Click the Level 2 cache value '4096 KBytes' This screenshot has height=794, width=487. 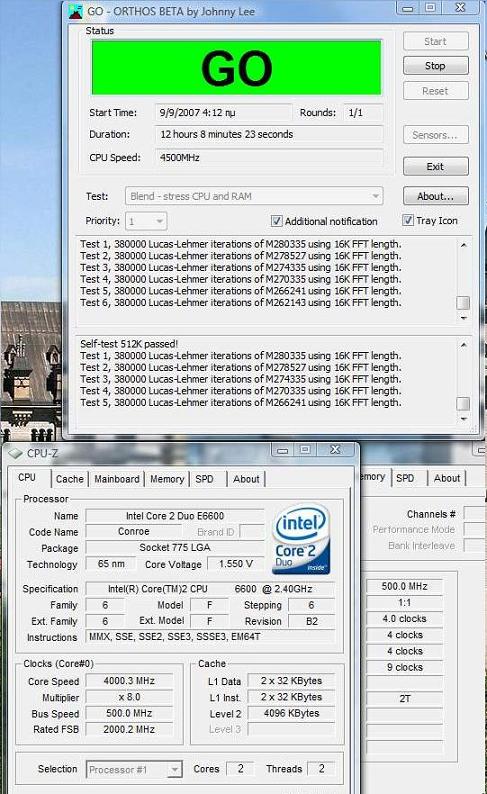coord(292,713)
